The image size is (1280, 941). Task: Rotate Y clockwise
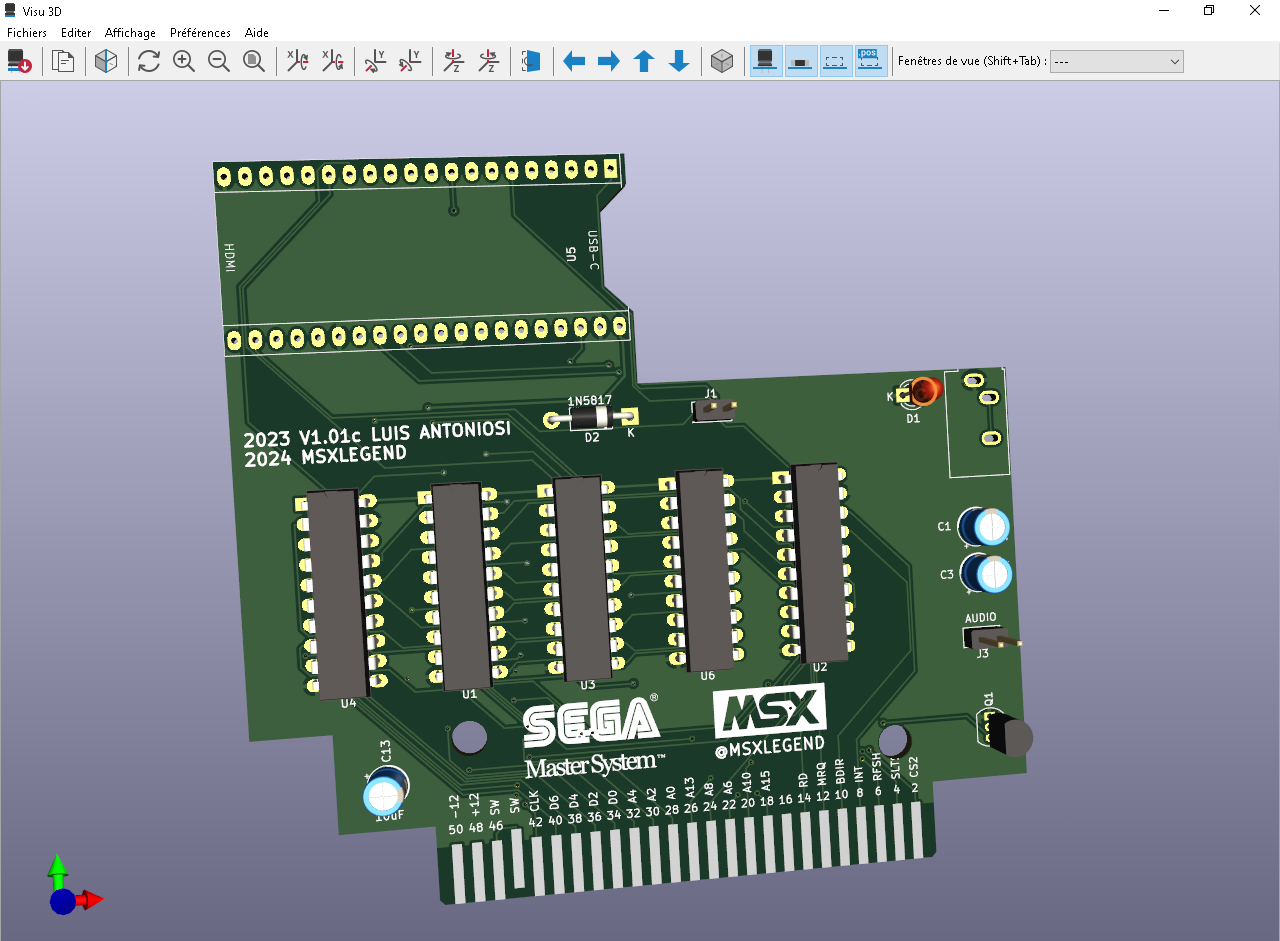coord(375,61)
